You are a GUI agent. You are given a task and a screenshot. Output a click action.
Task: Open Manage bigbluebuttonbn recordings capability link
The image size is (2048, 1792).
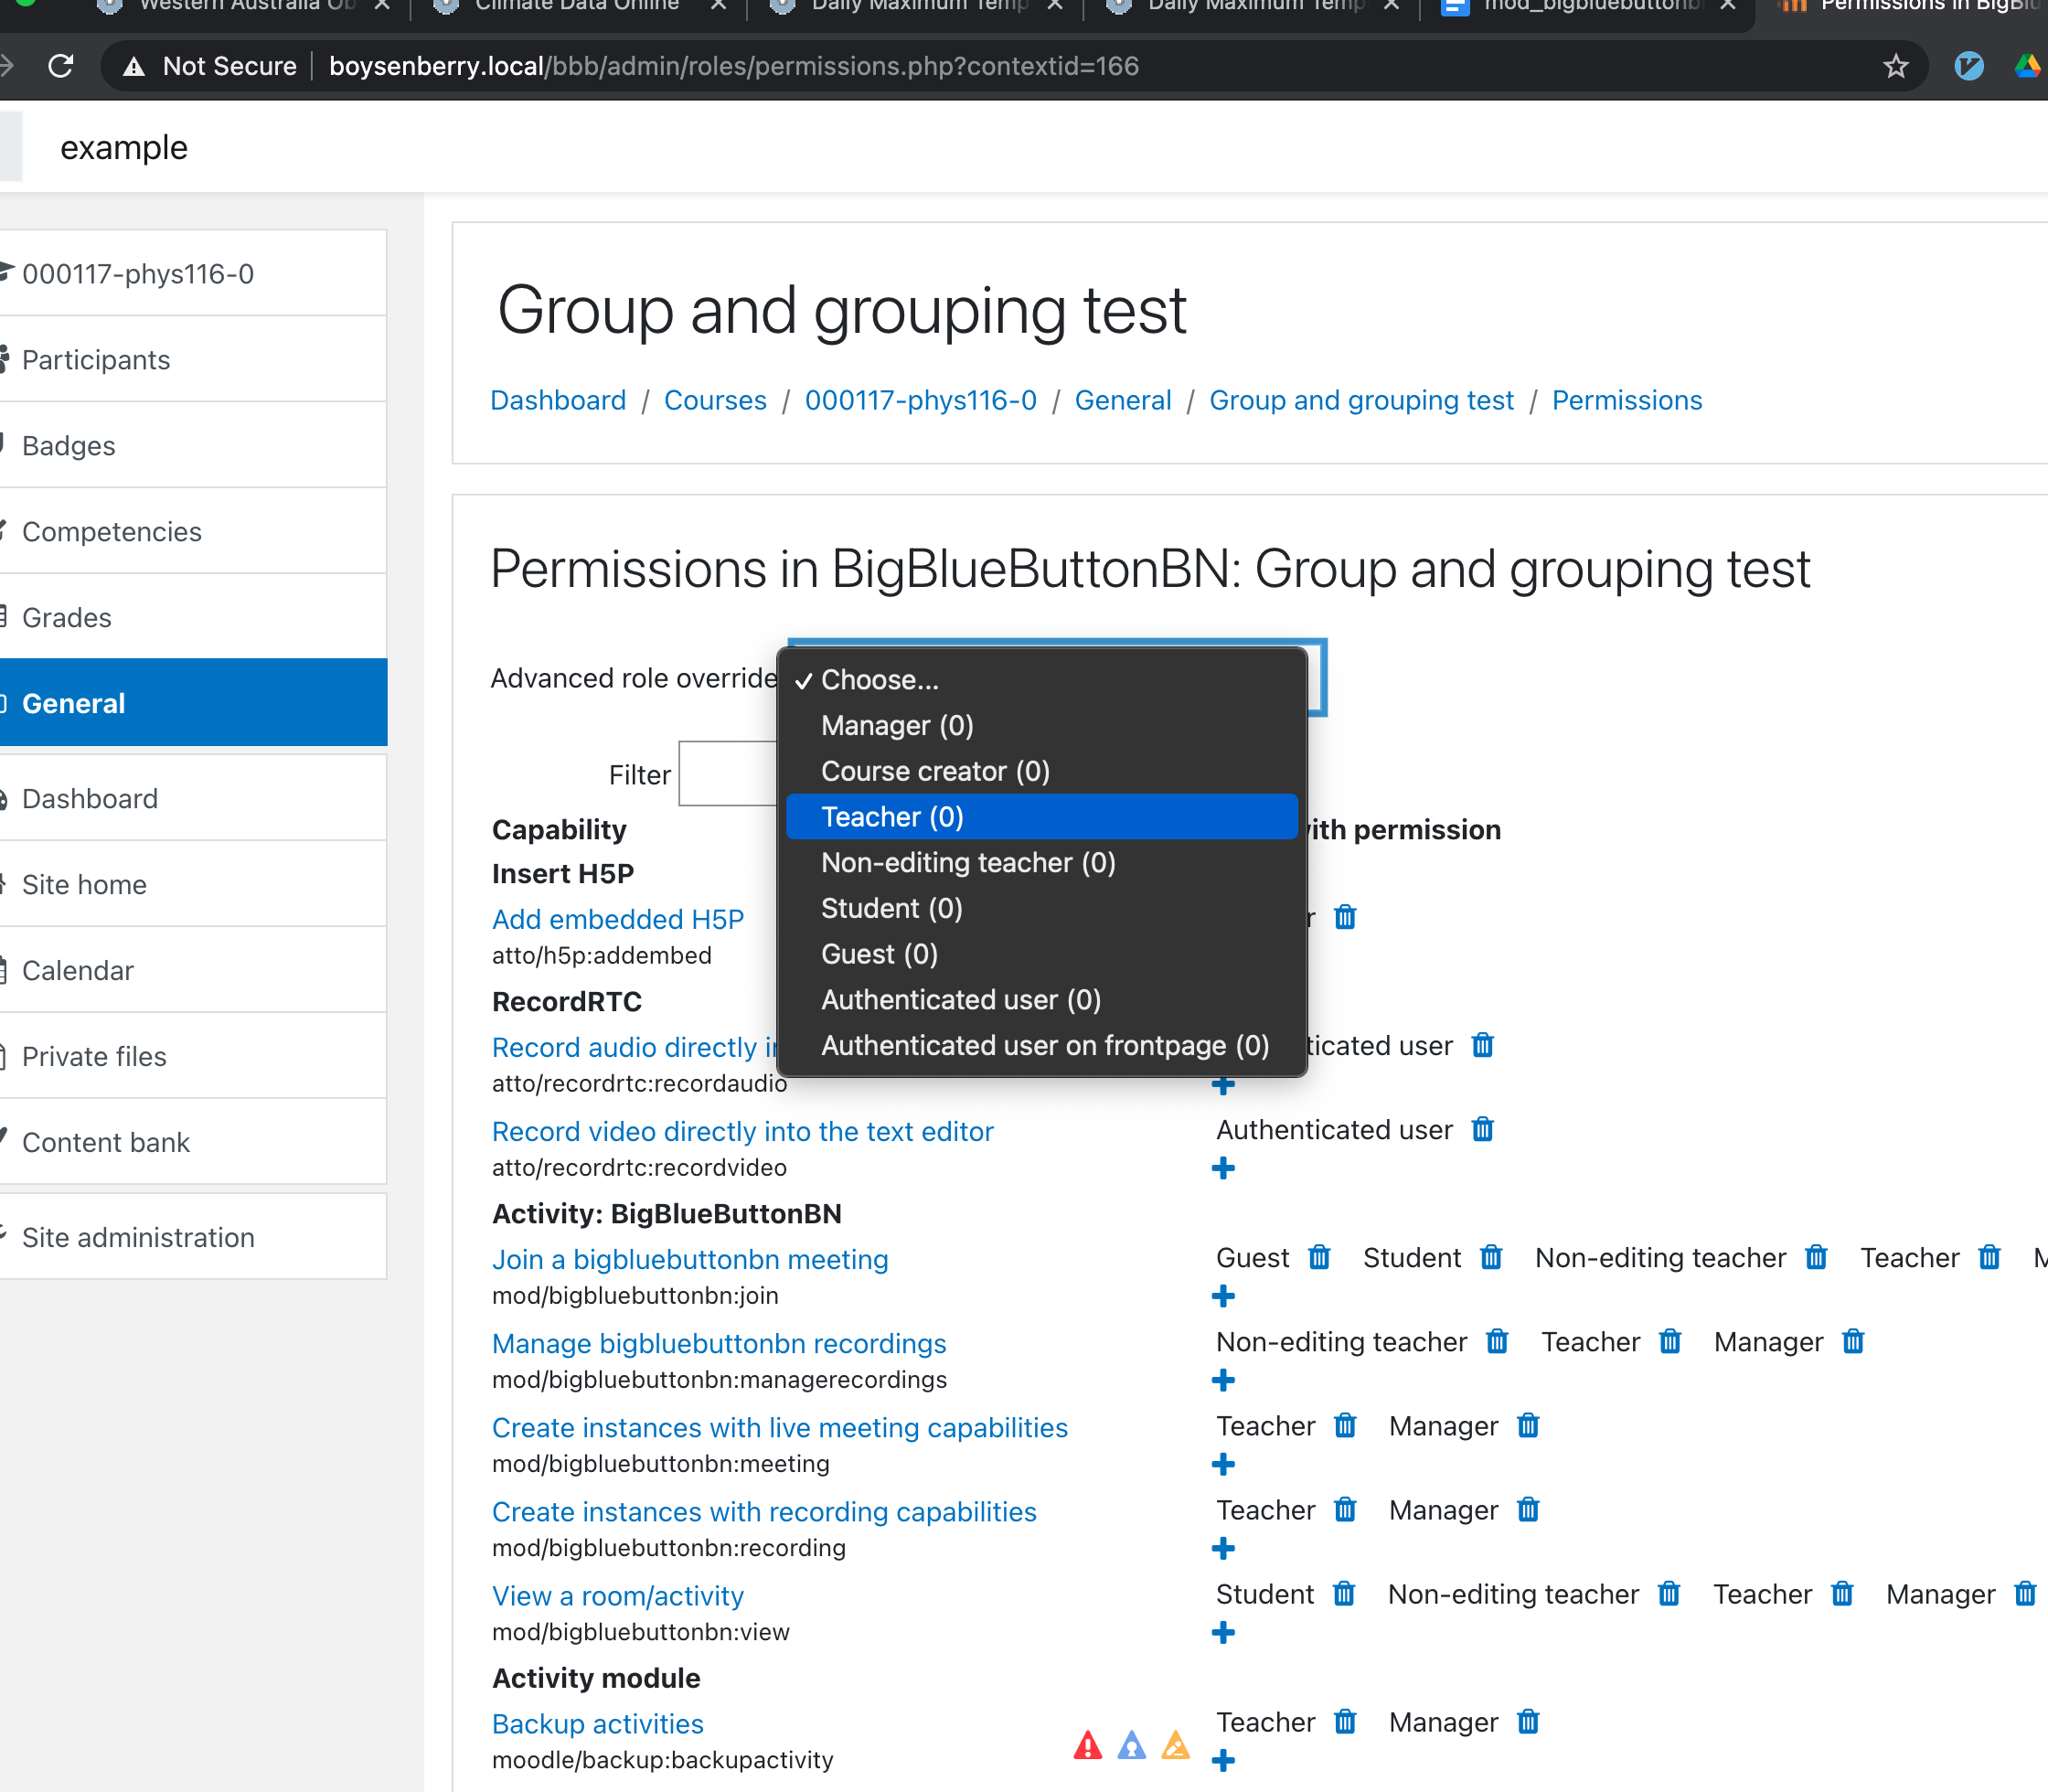[x=719, y=1343]
